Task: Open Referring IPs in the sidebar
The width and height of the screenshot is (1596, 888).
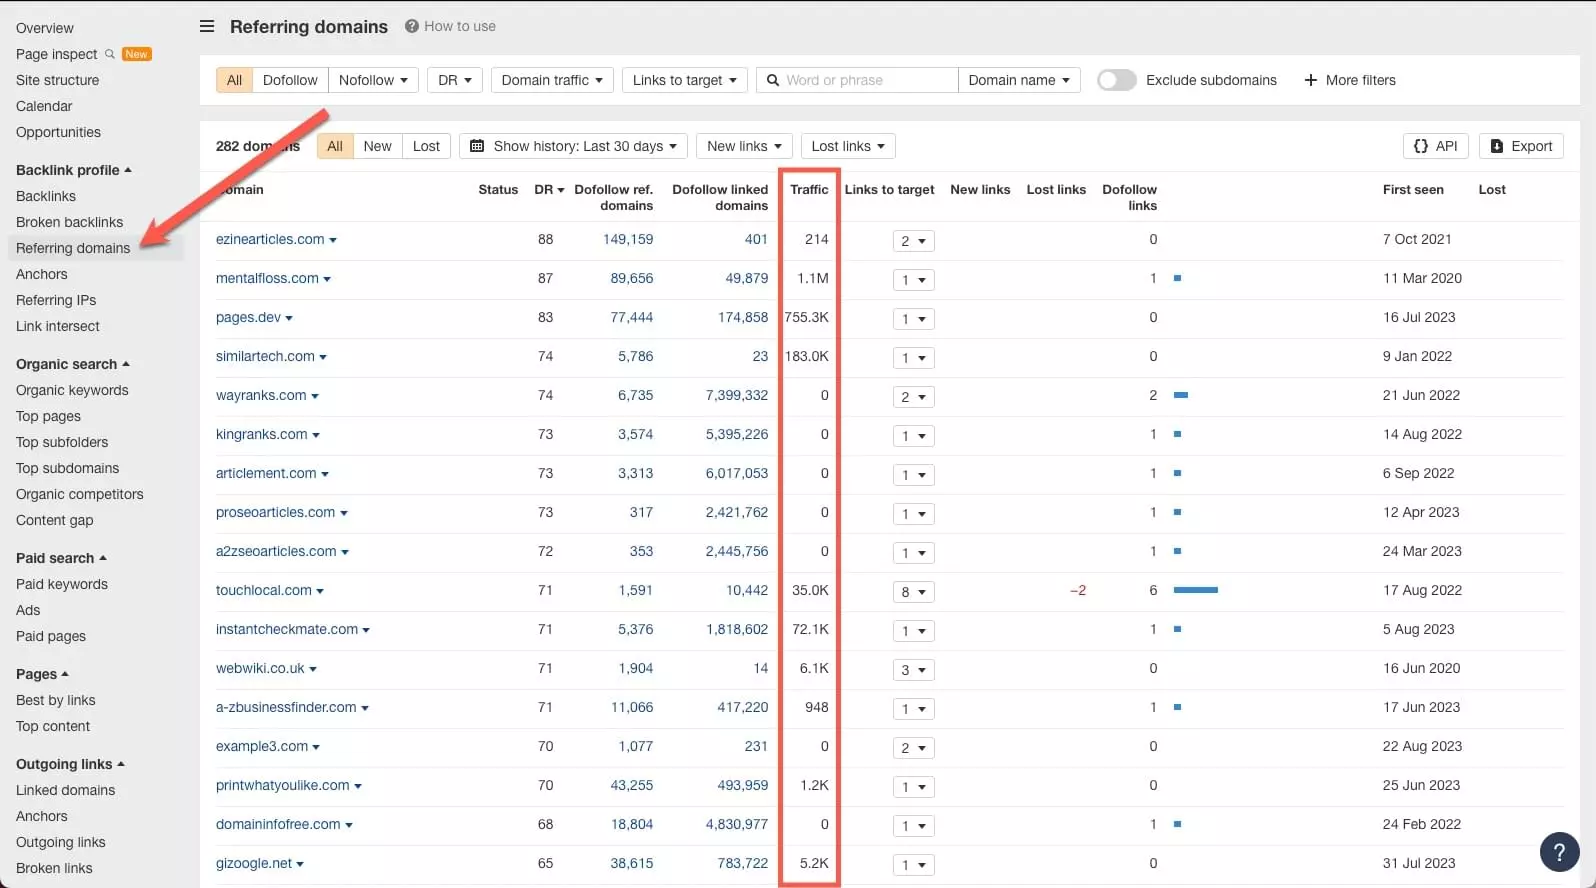Action: 56,300
